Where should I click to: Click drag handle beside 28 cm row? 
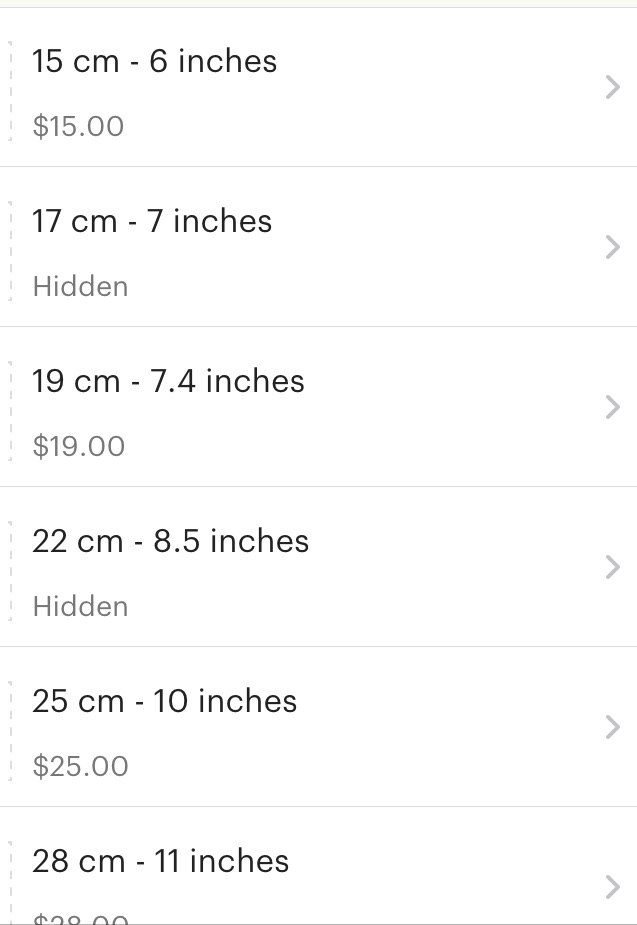(10, 882)
